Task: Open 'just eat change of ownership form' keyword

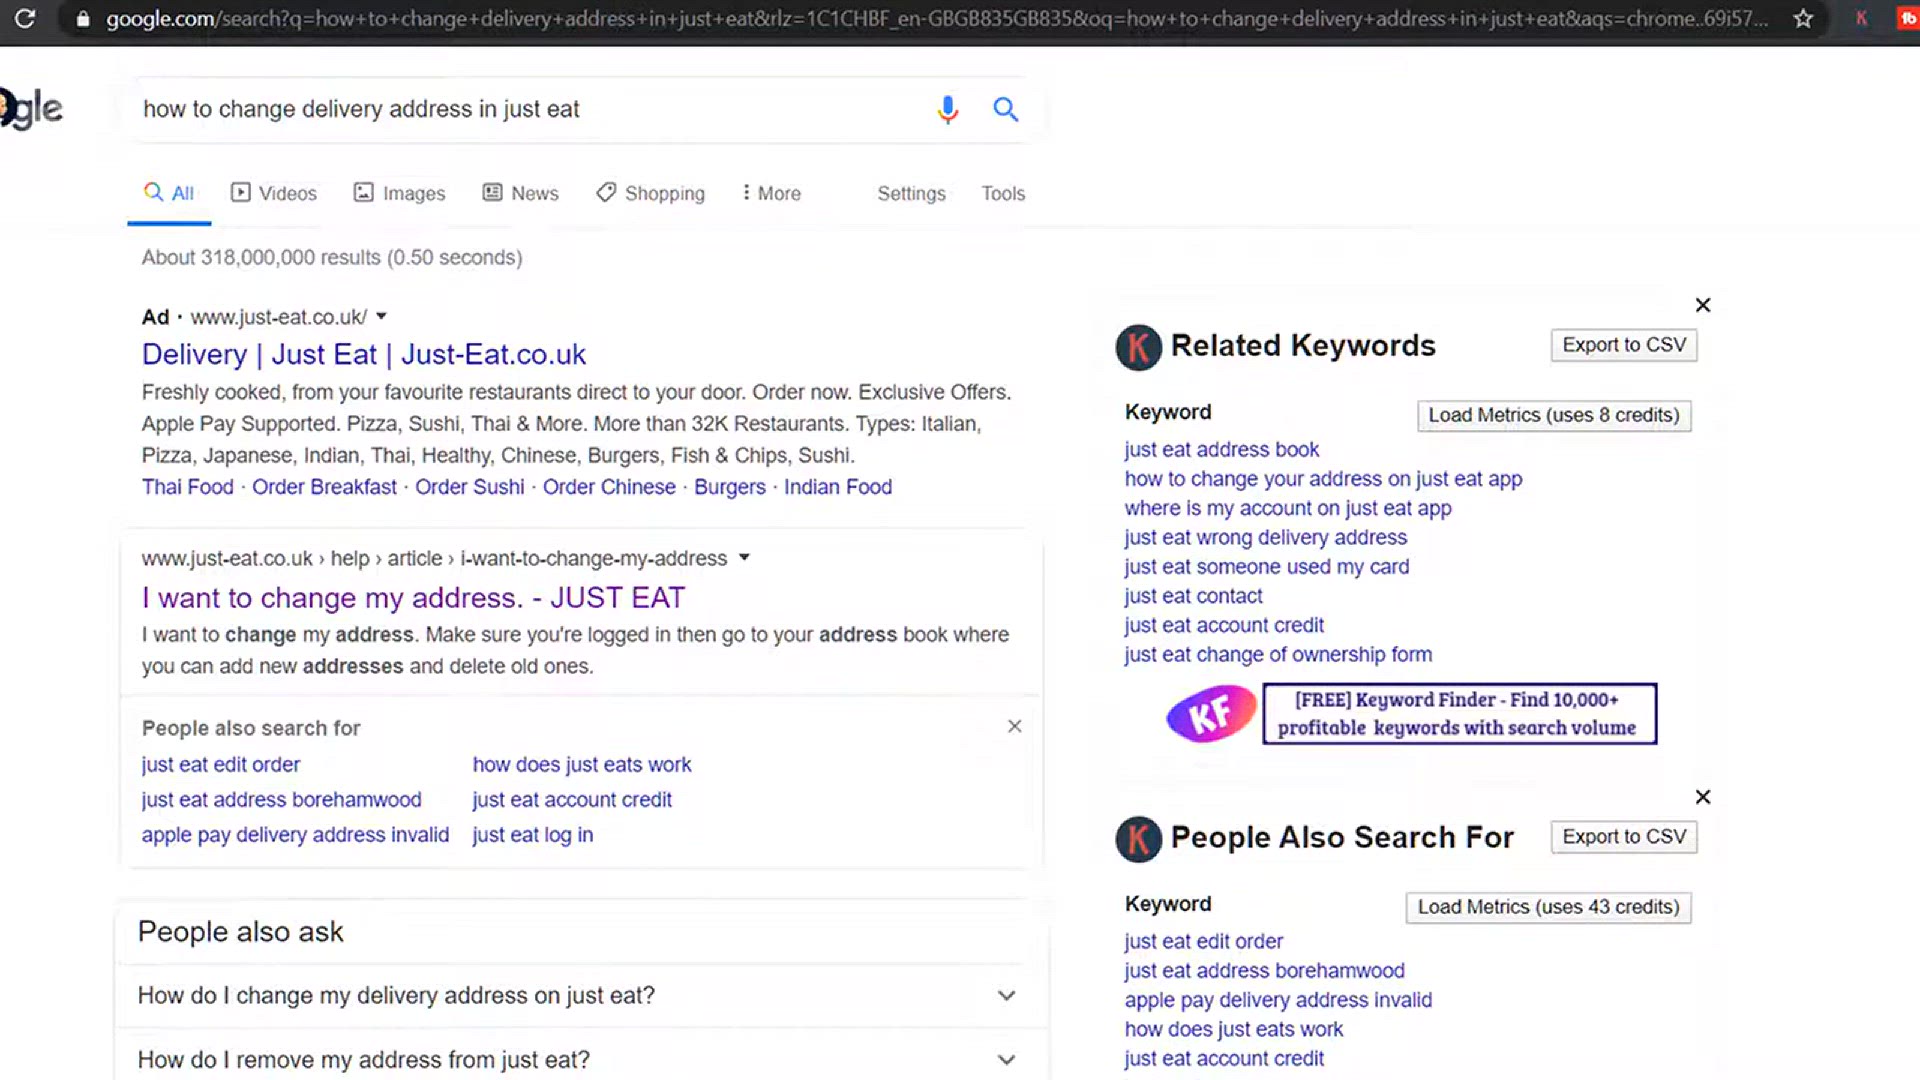Action: click(x=1278, y=655)
